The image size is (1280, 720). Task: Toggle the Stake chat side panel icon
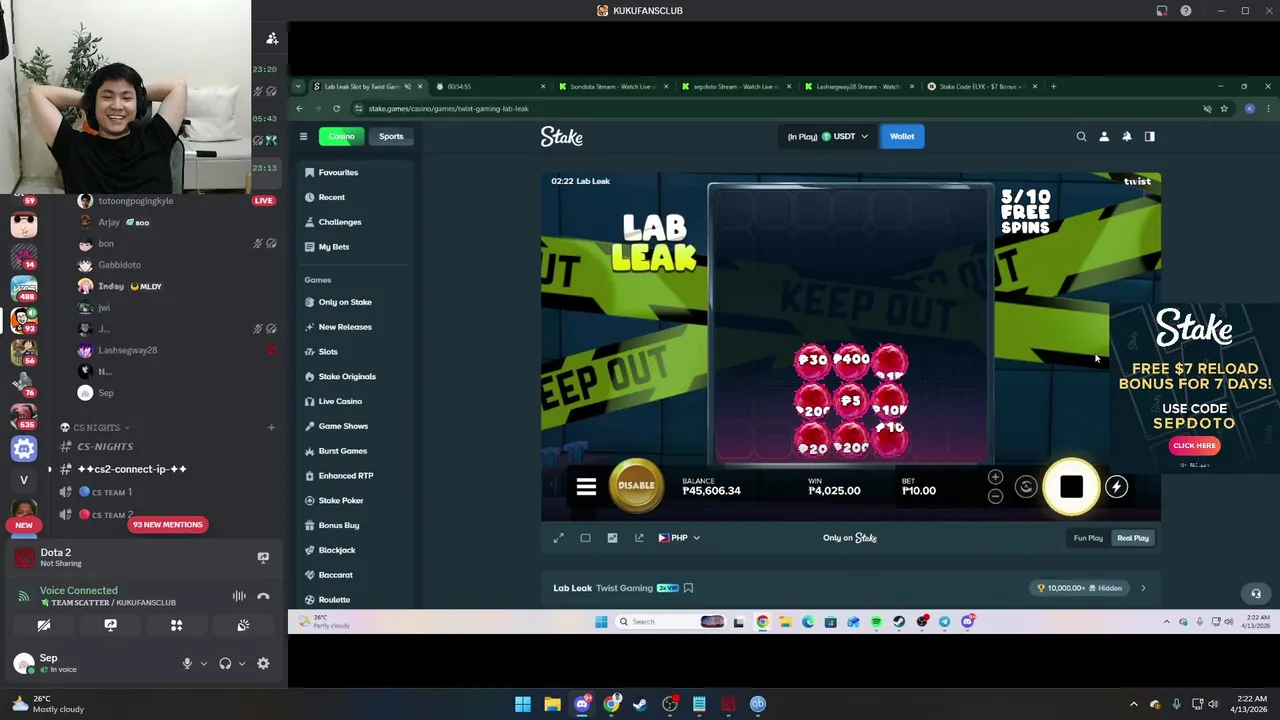tap(1150, 136)
